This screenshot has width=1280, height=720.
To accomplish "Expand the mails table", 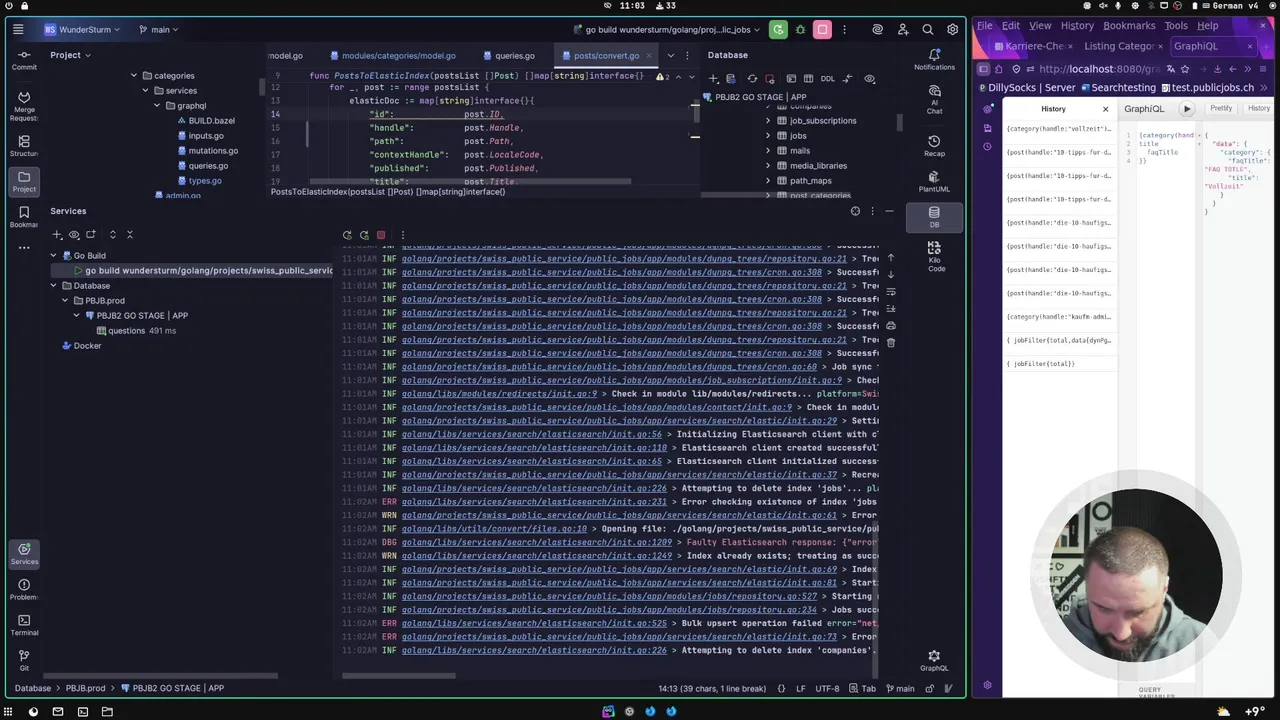I will click(x=768, y=151).
